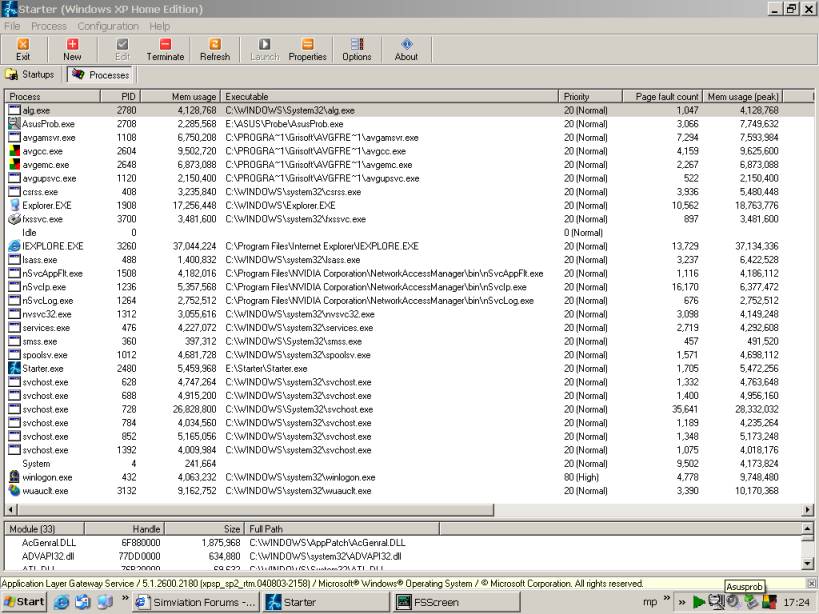Viewport: 819px width, 614px height.
Task: Click the New toolbar icon
Action: [x=72, y=49]
